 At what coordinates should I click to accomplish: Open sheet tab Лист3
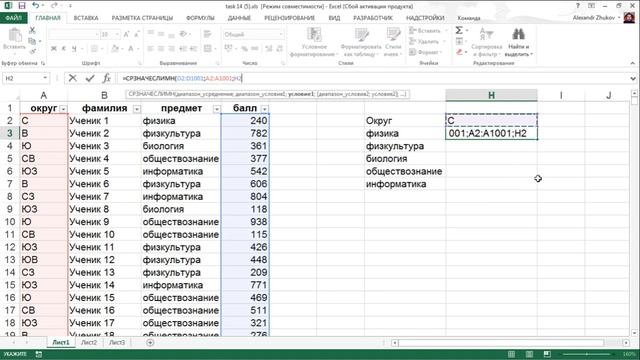tap(117, 342)
